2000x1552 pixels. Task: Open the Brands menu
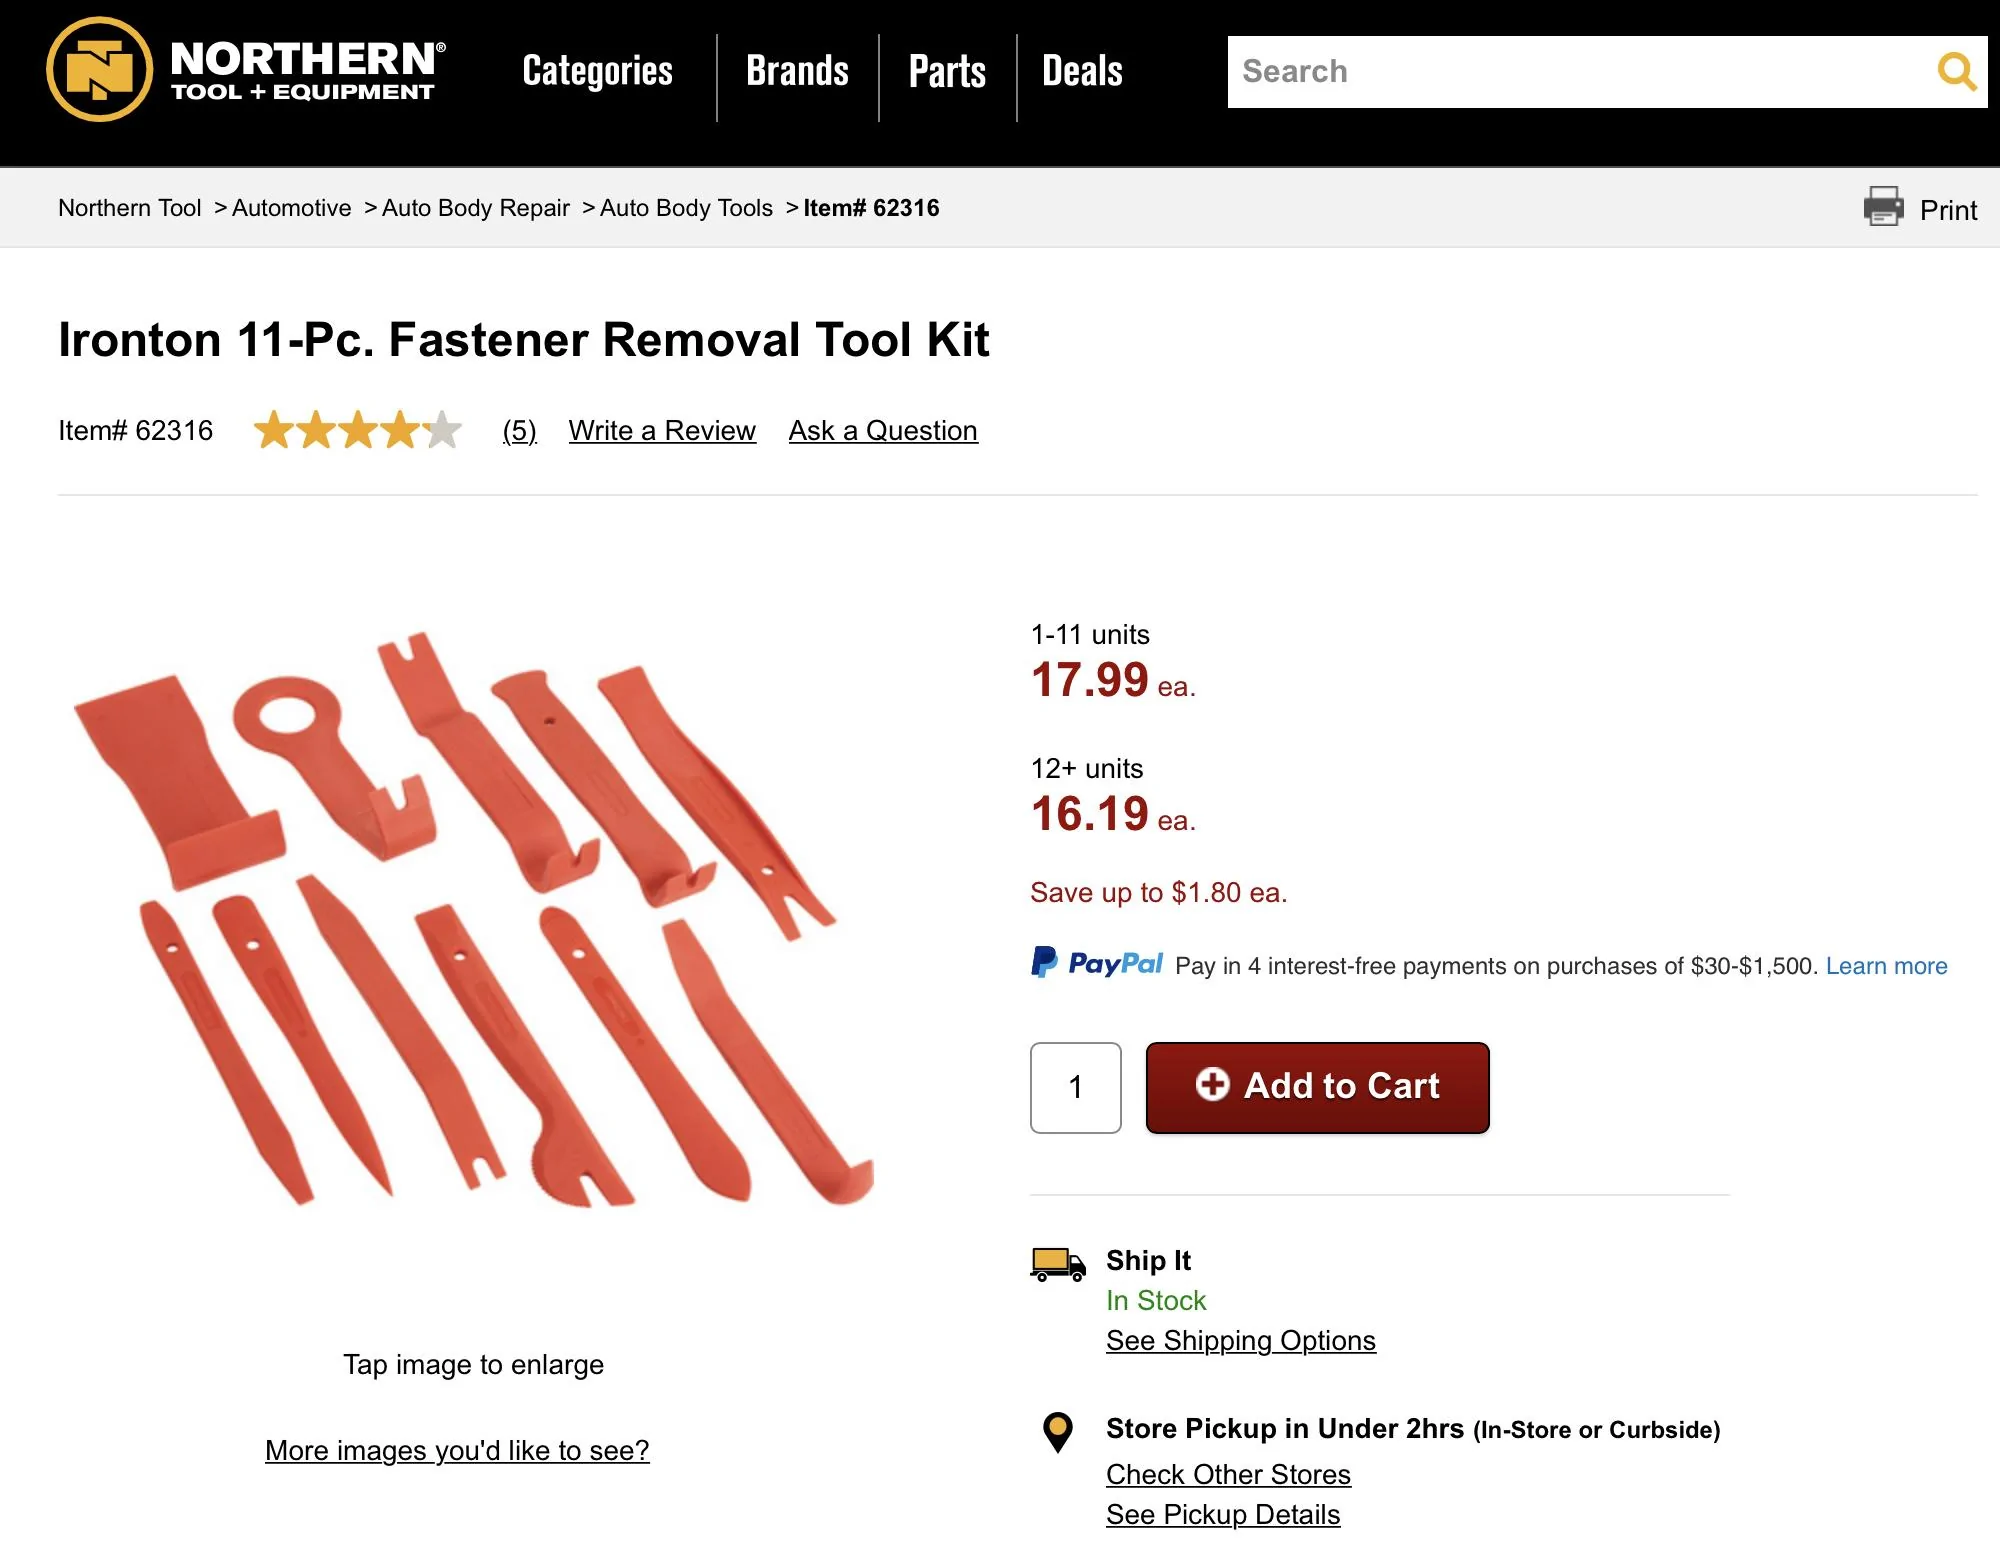click(797, 72)
